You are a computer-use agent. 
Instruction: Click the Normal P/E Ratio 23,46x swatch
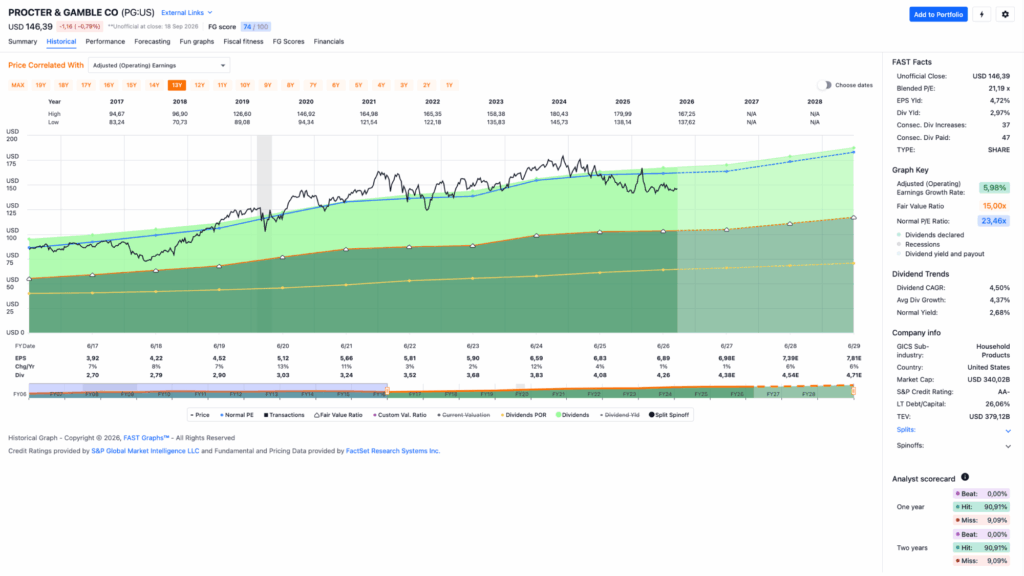[993, 221]
